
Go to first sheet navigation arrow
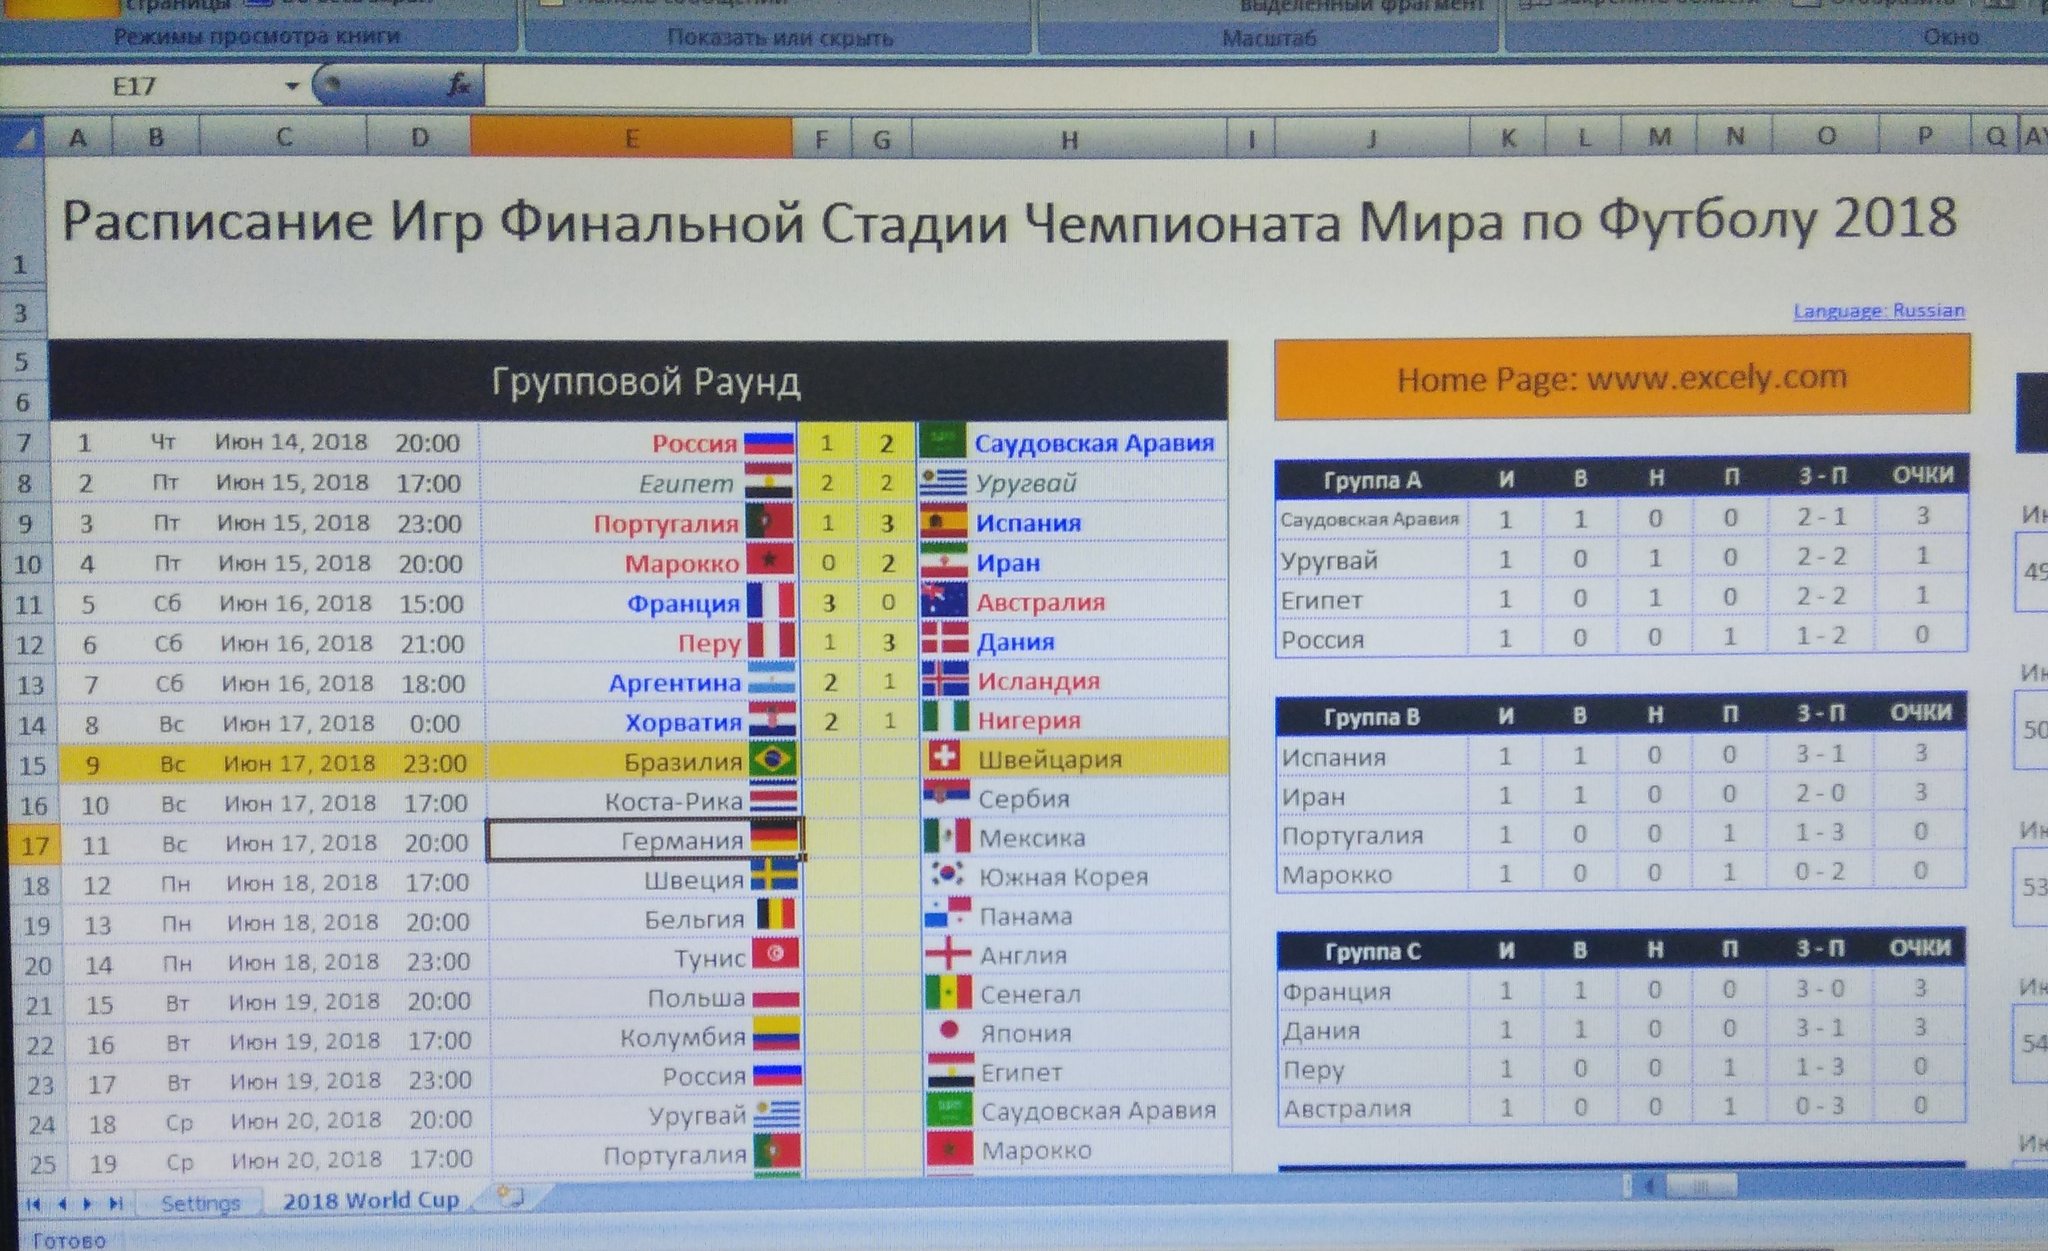point(33,1203)
